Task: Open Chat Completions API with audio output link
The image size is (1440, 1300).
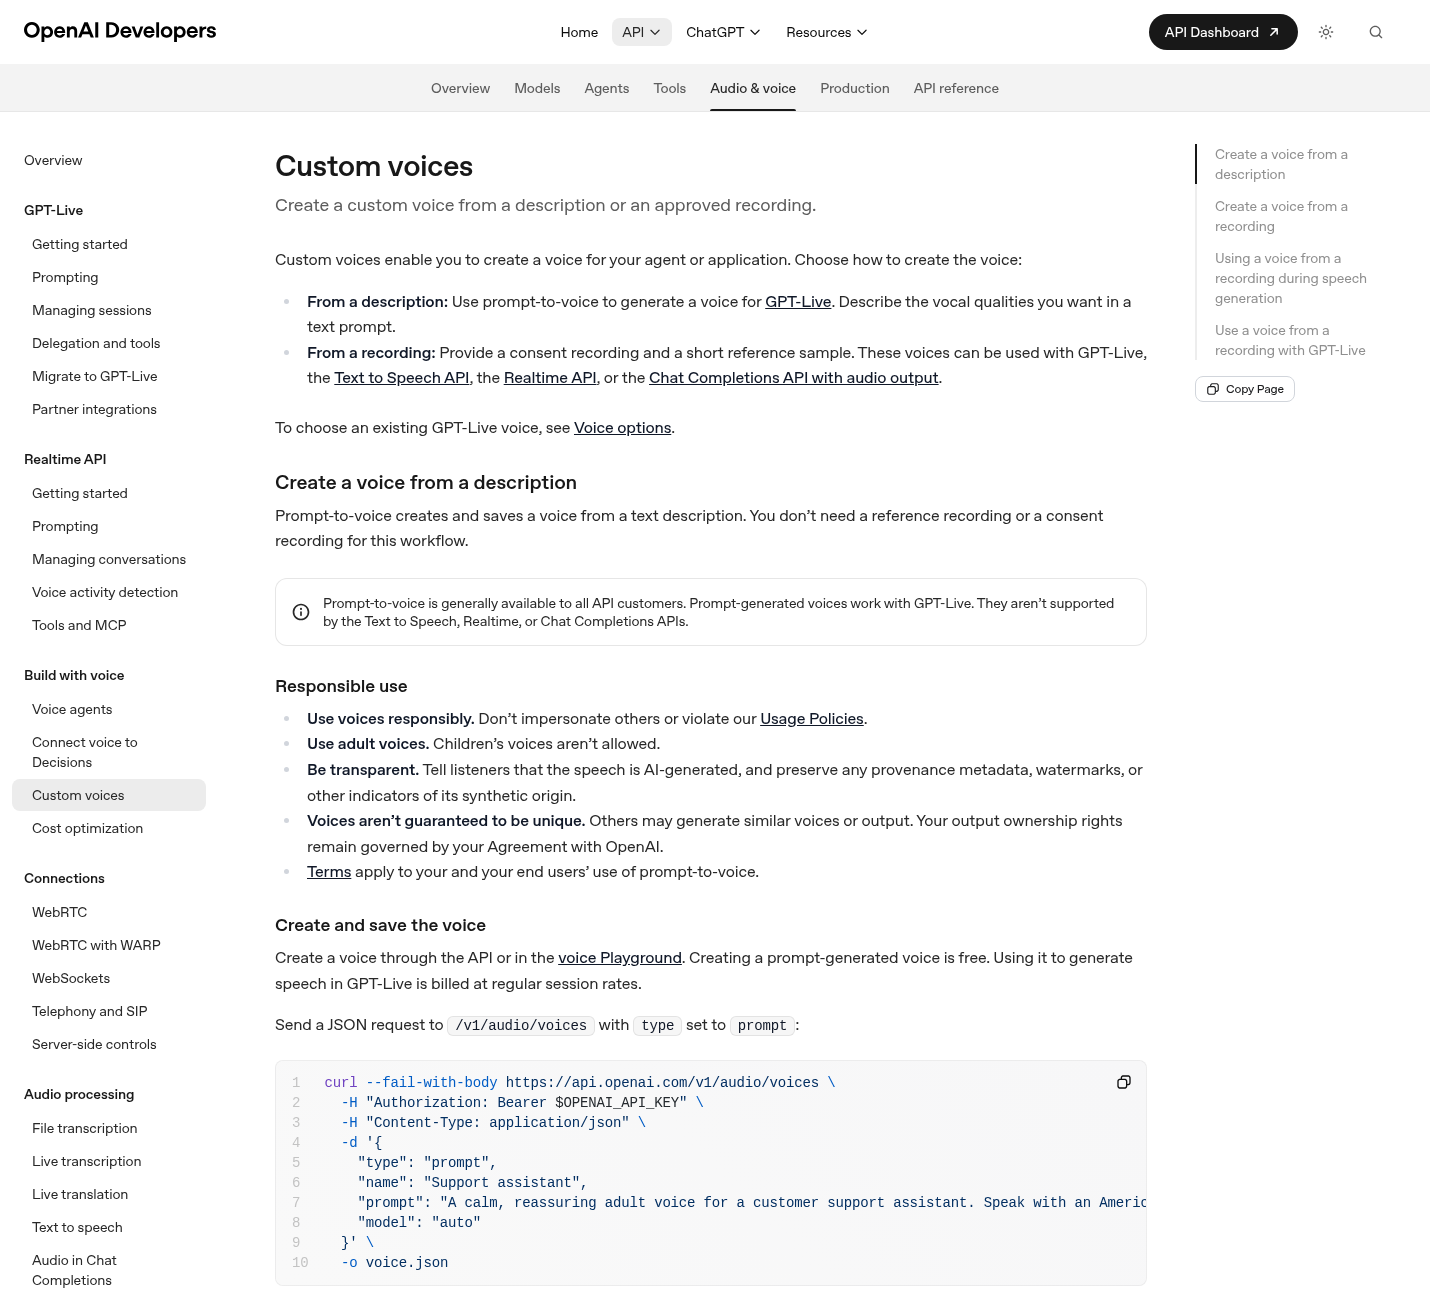Action: click(794, 378)
